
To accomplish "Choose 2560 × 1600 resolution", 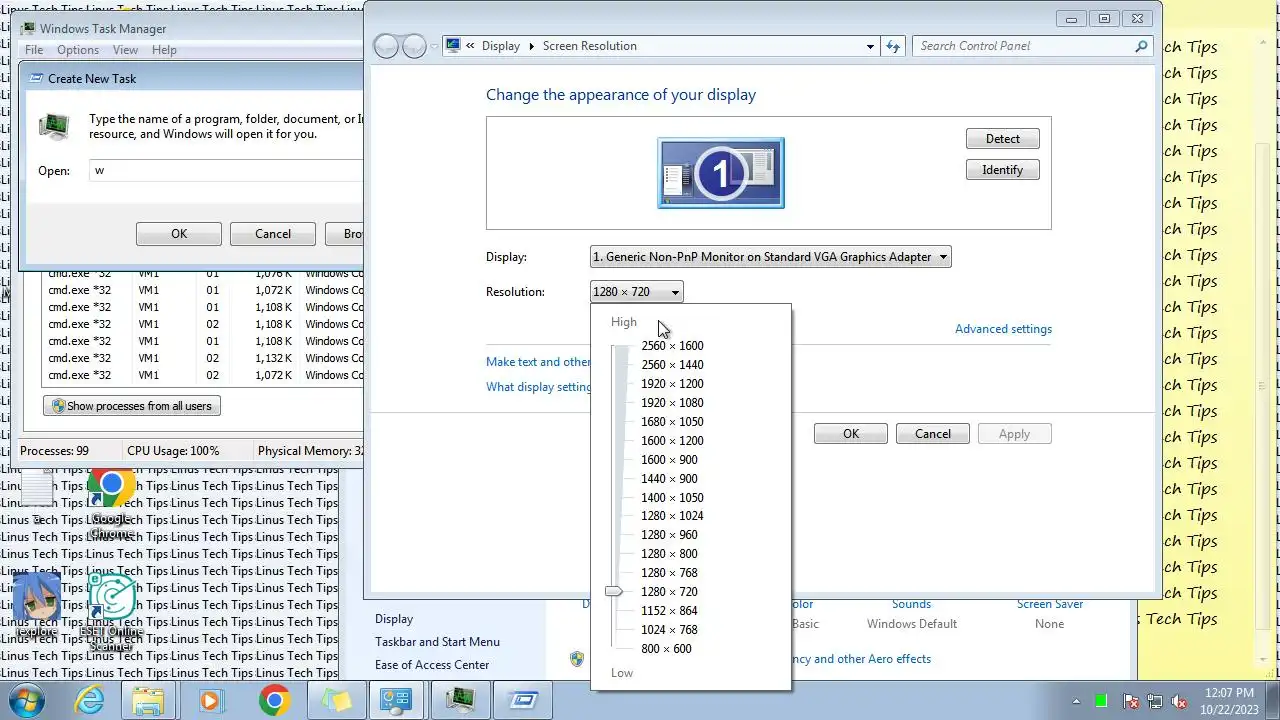I will point(672,346).
